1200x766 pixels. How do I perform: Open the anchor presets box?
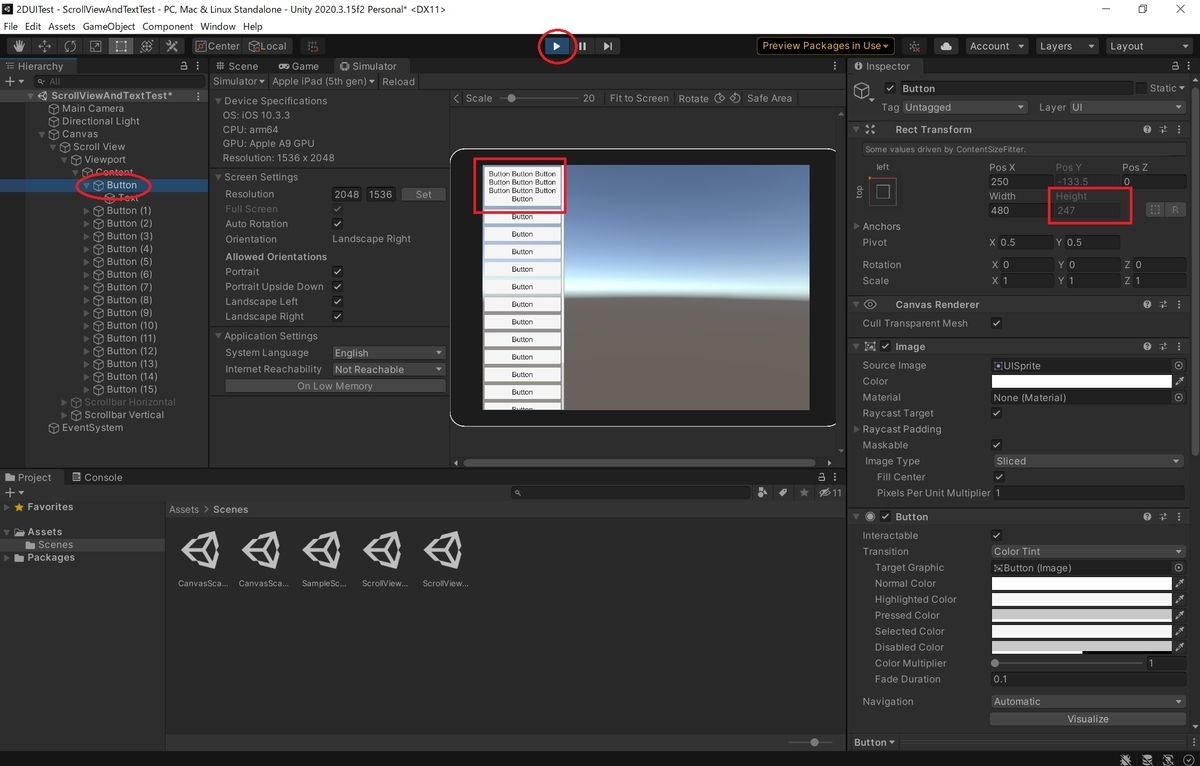click(883, 190)
